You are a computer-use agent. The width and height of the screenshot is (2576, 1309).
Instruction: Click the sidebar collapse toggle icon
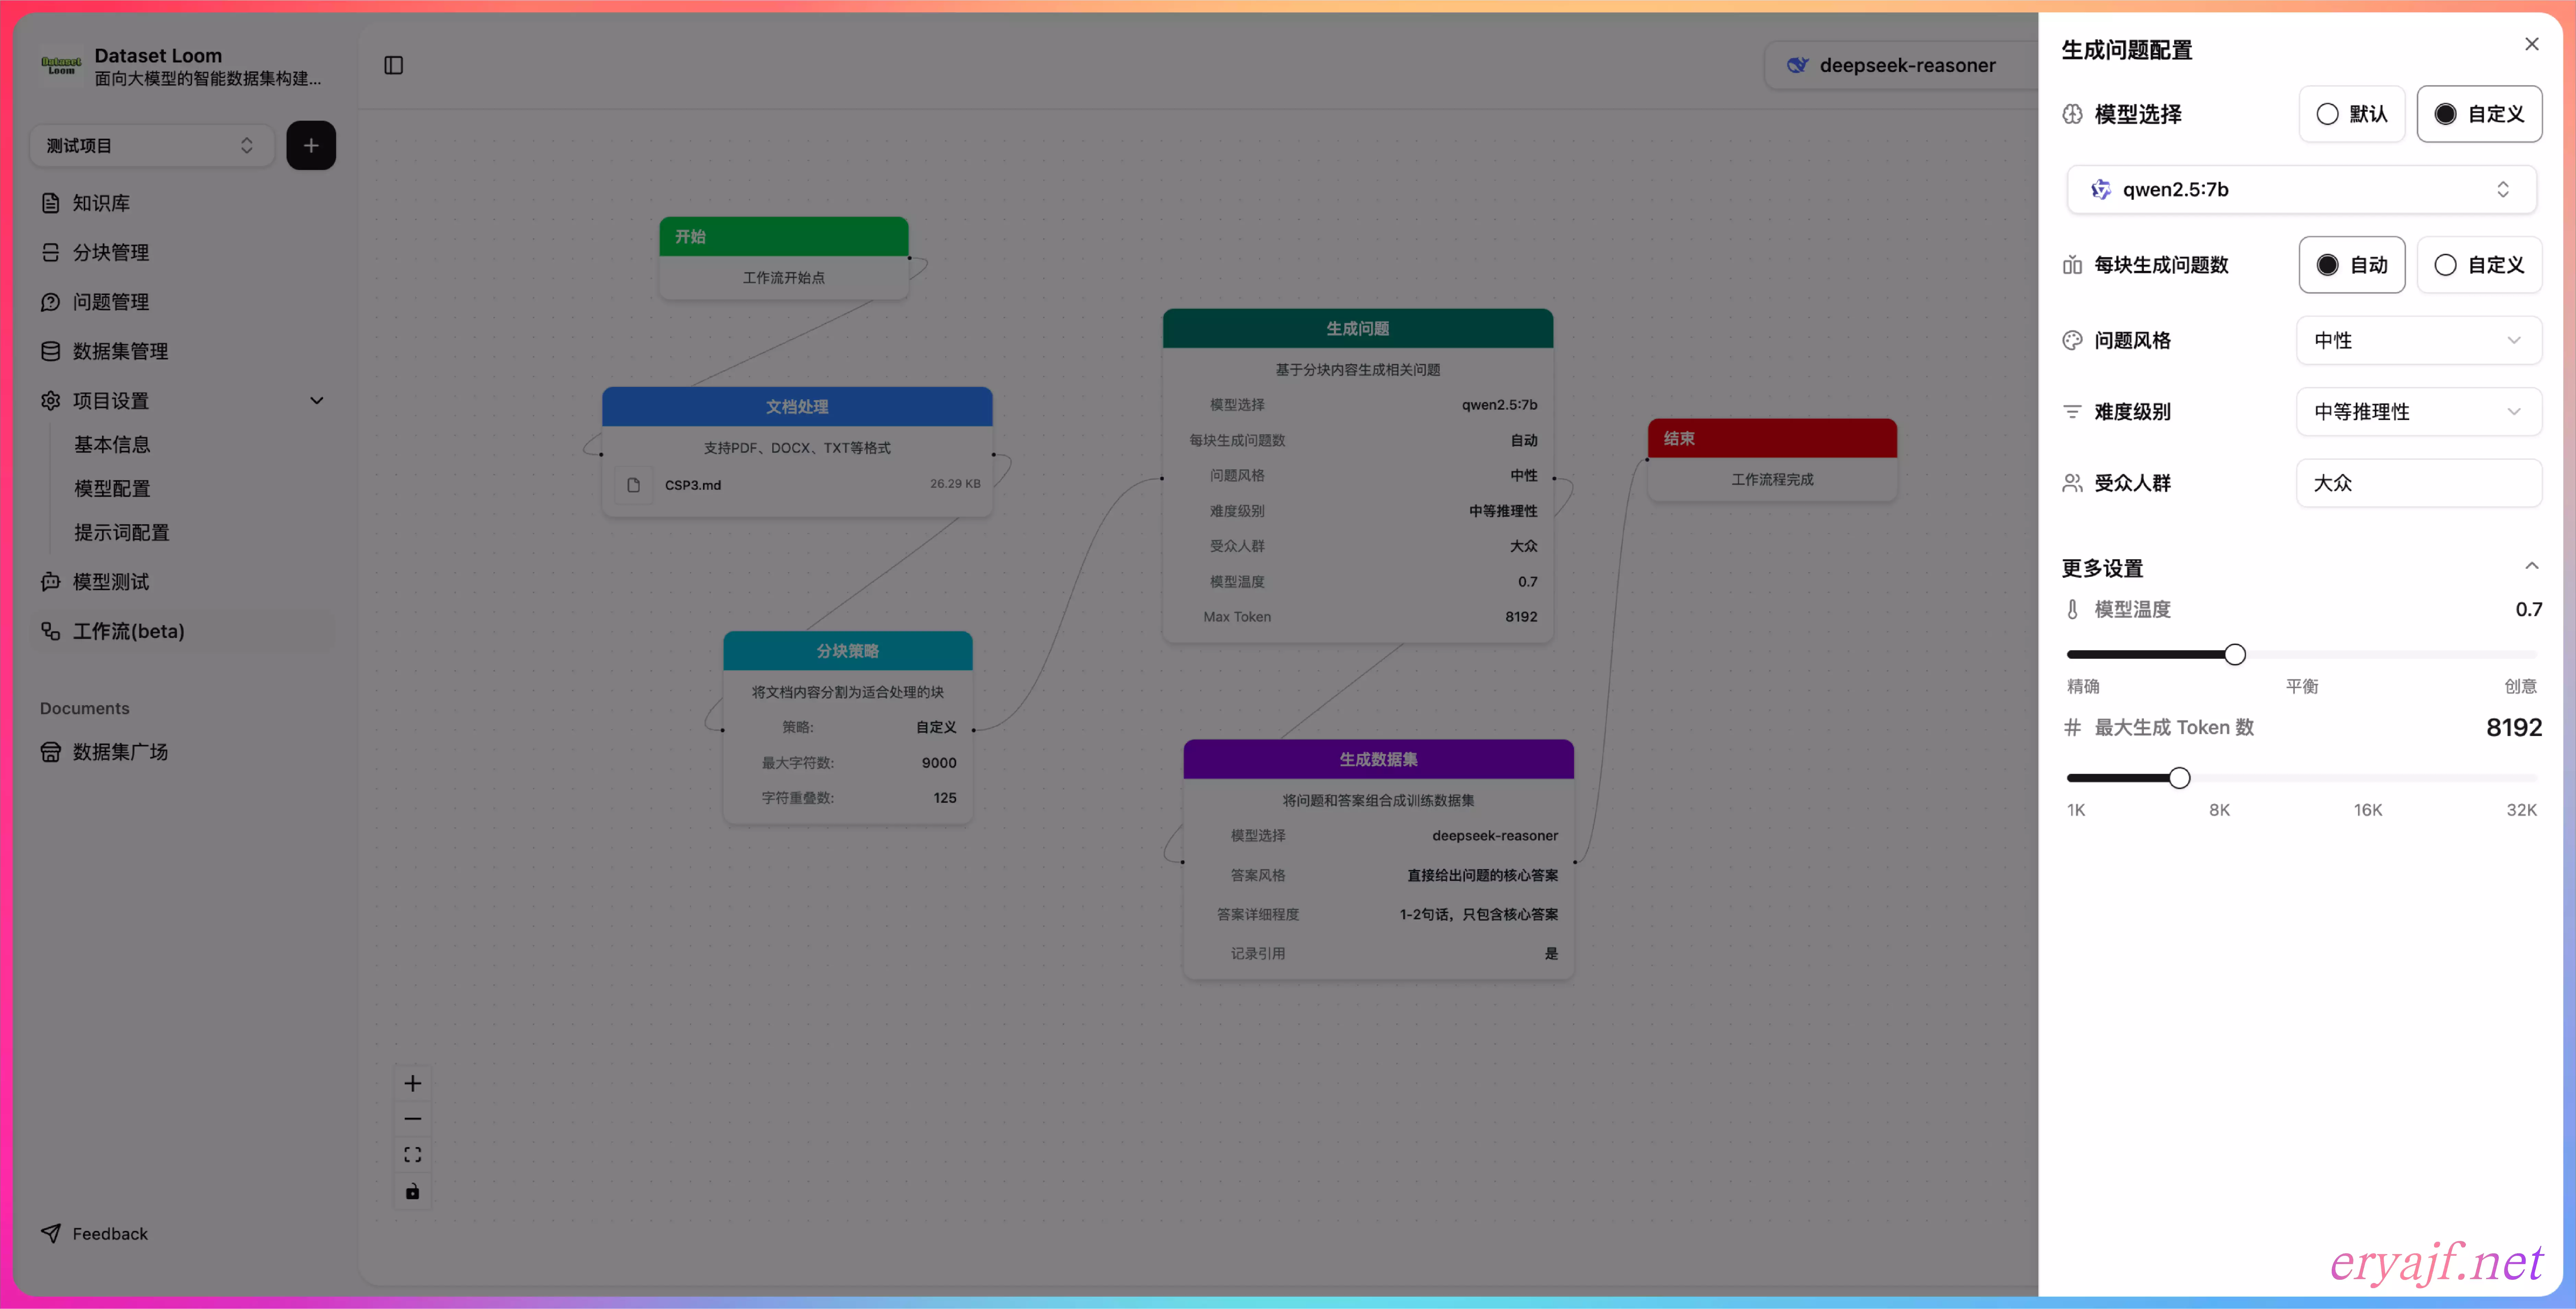pos(393,65)
